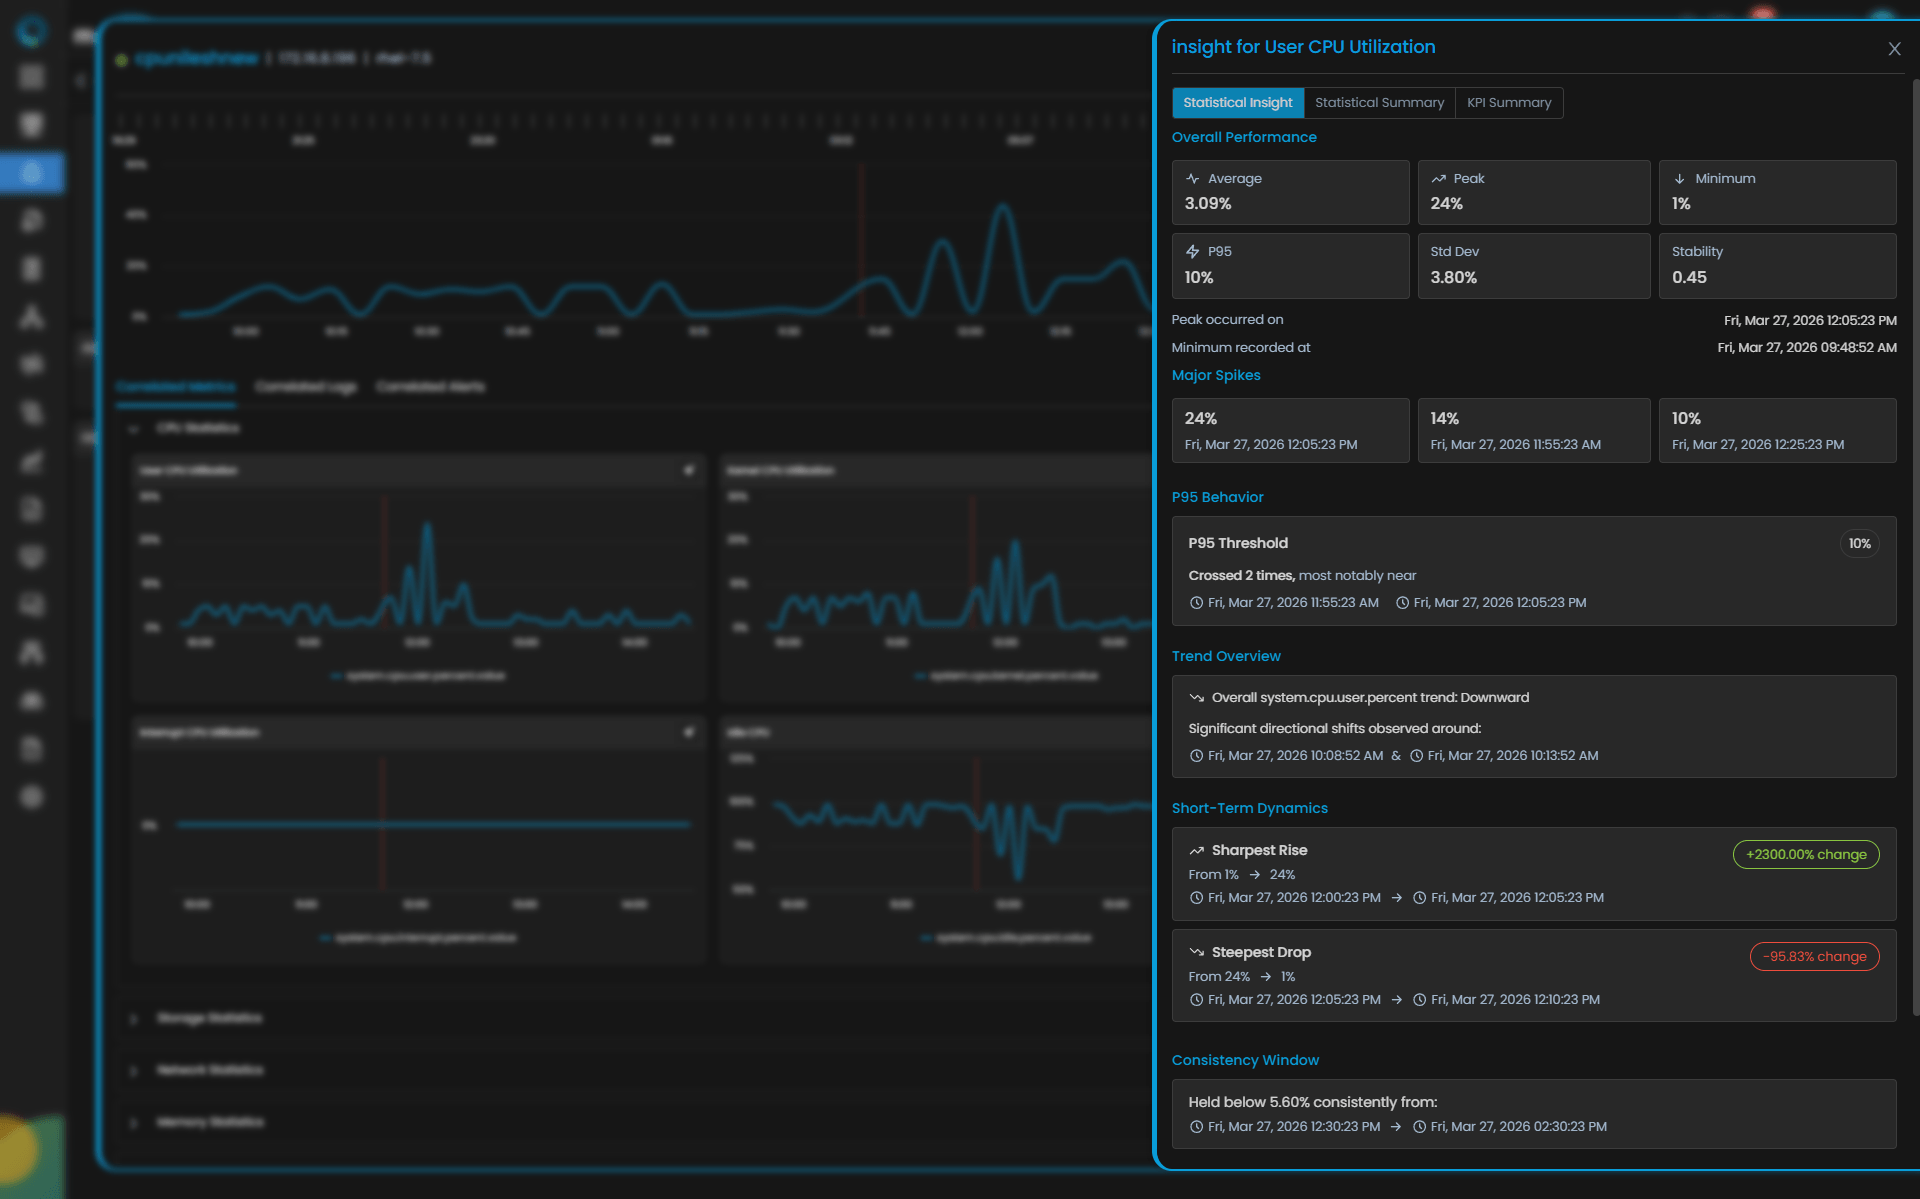Click the pulse icon beside Average

tap(1192, 179)
